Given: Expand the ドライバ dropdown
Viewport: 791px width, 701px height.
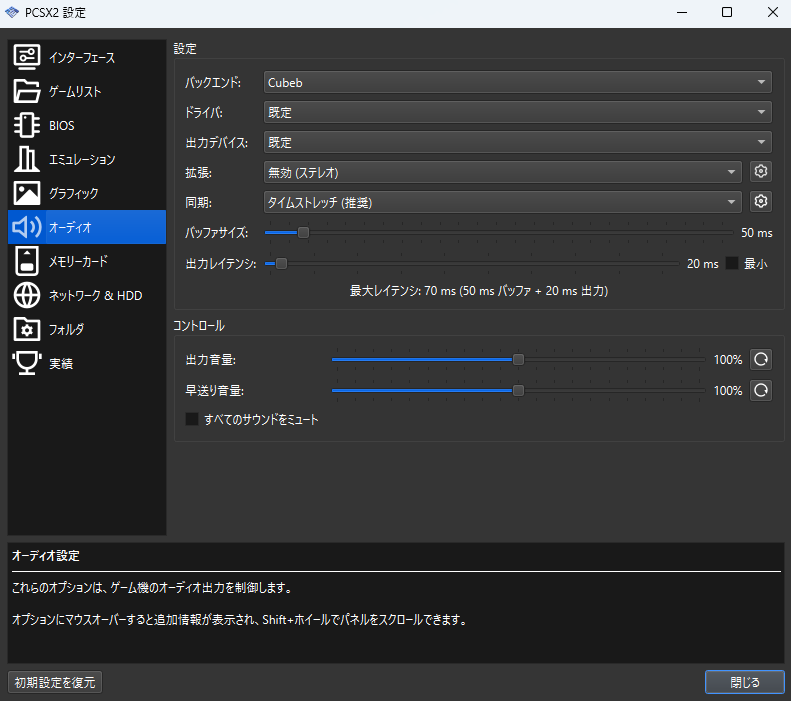Looking at the screenshot, I should point(518,112).
